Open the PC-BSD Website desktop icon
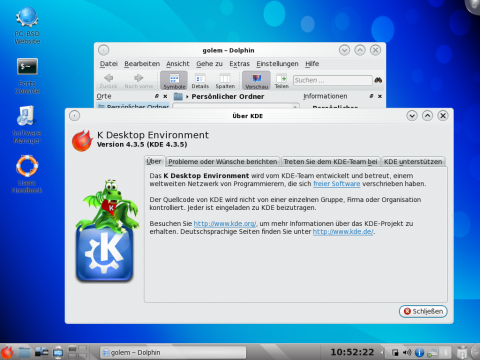480x360 pixels. (x=27, y=26)
